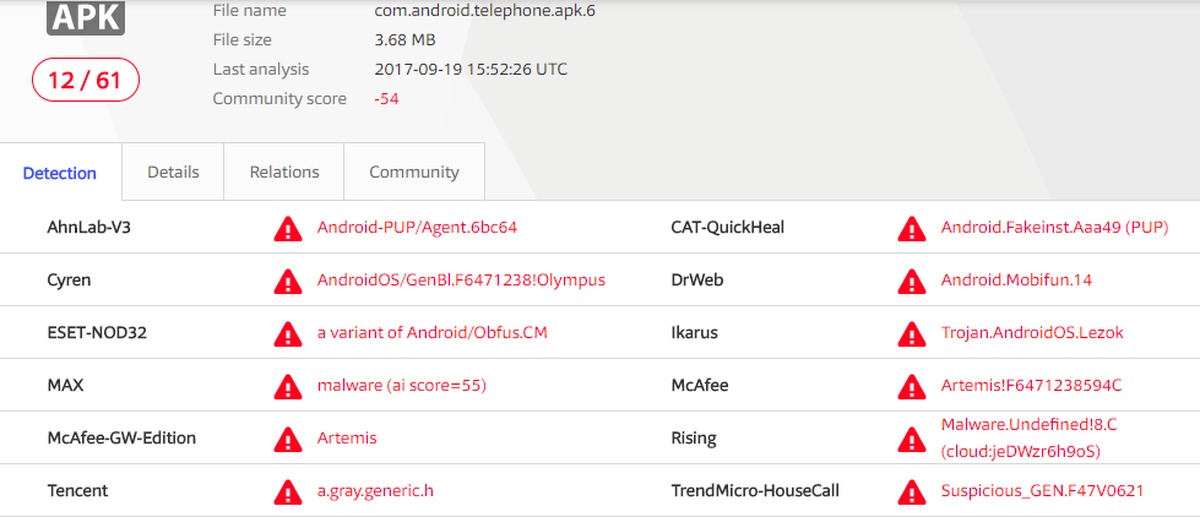The width and height of the screenshot is (1200, 517).
Task: Click the ESET-NOD32 alert triangle icon
Action: click(288, 333)
